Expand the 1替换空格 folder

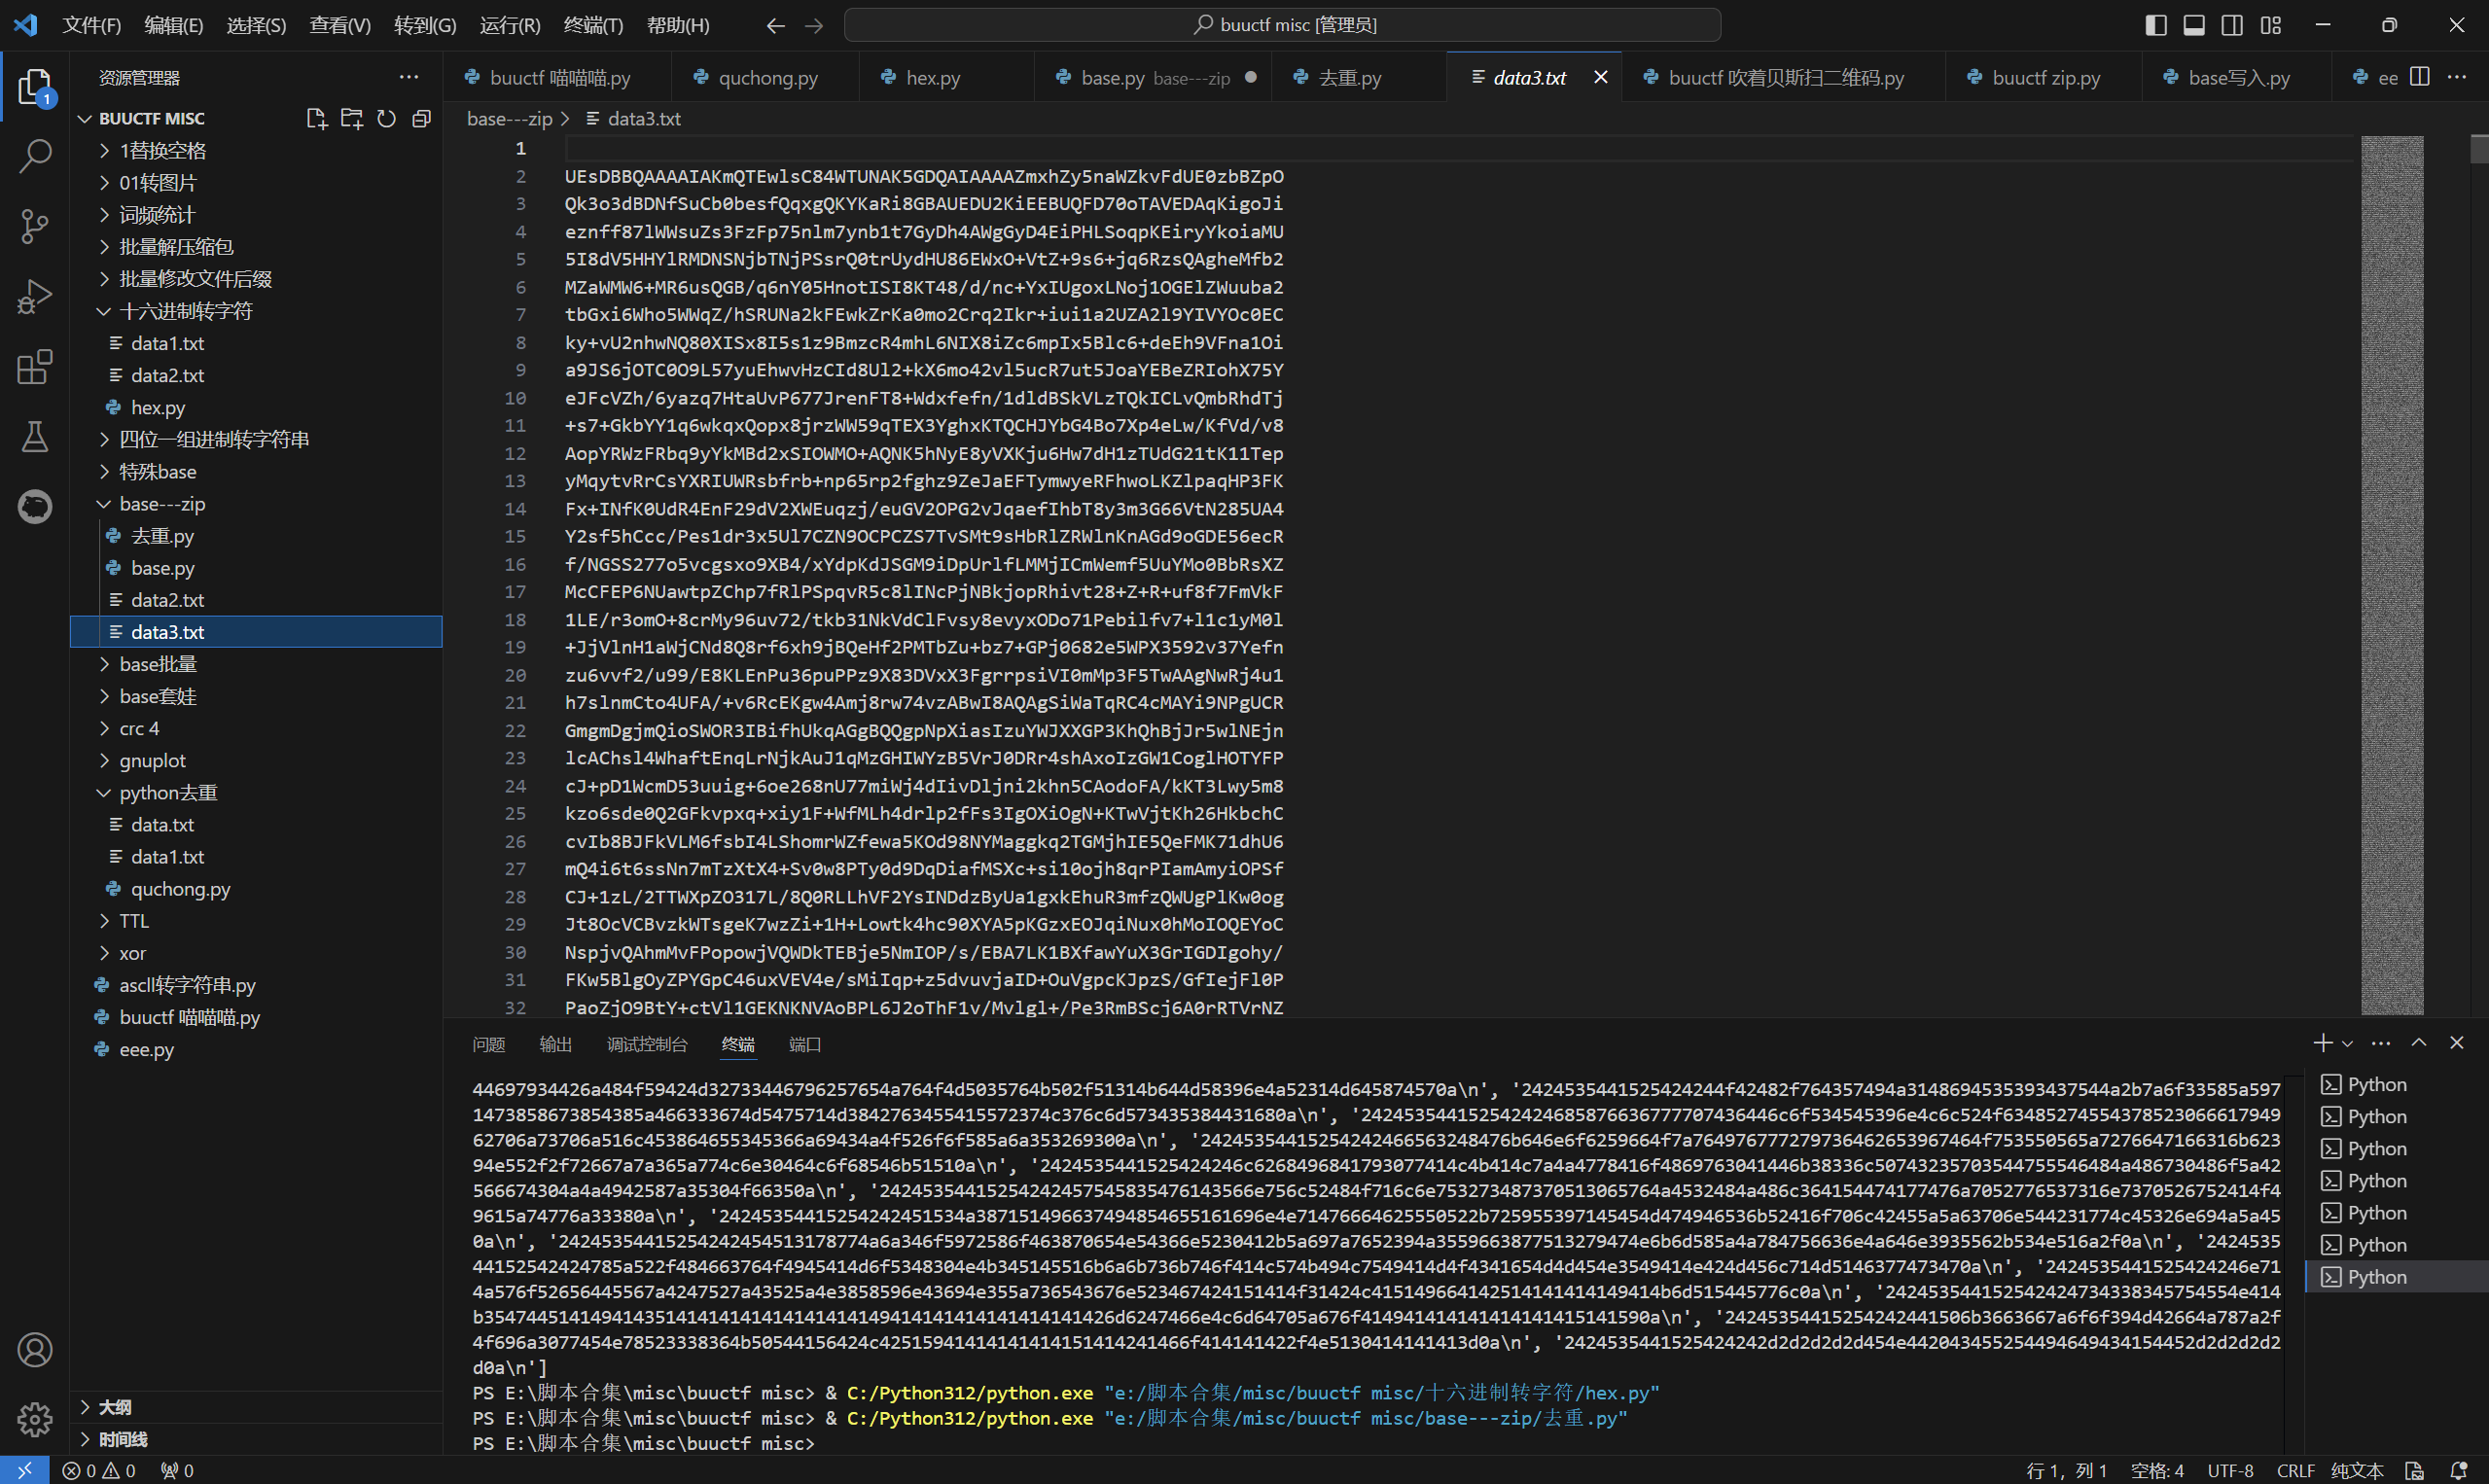(256, 151)
